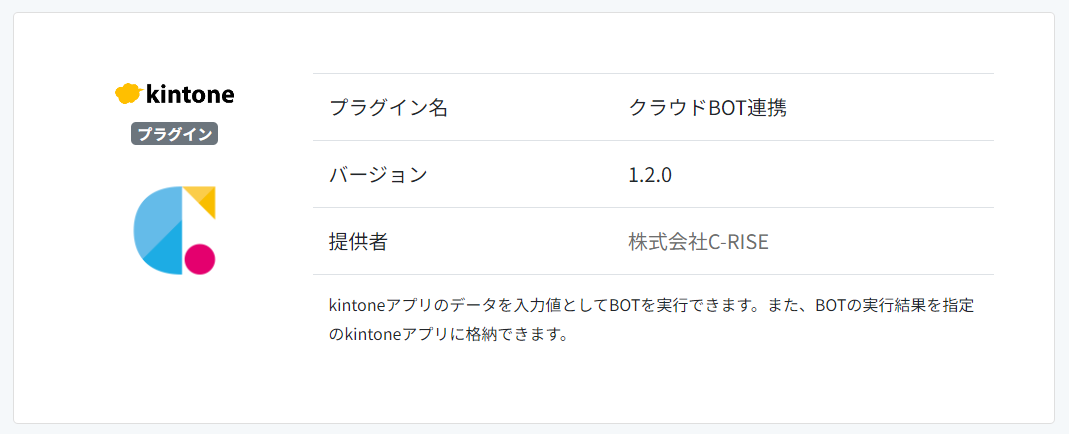
Task: Click the yellow triangle in plugin logo
Action: (x=203, y=198)
